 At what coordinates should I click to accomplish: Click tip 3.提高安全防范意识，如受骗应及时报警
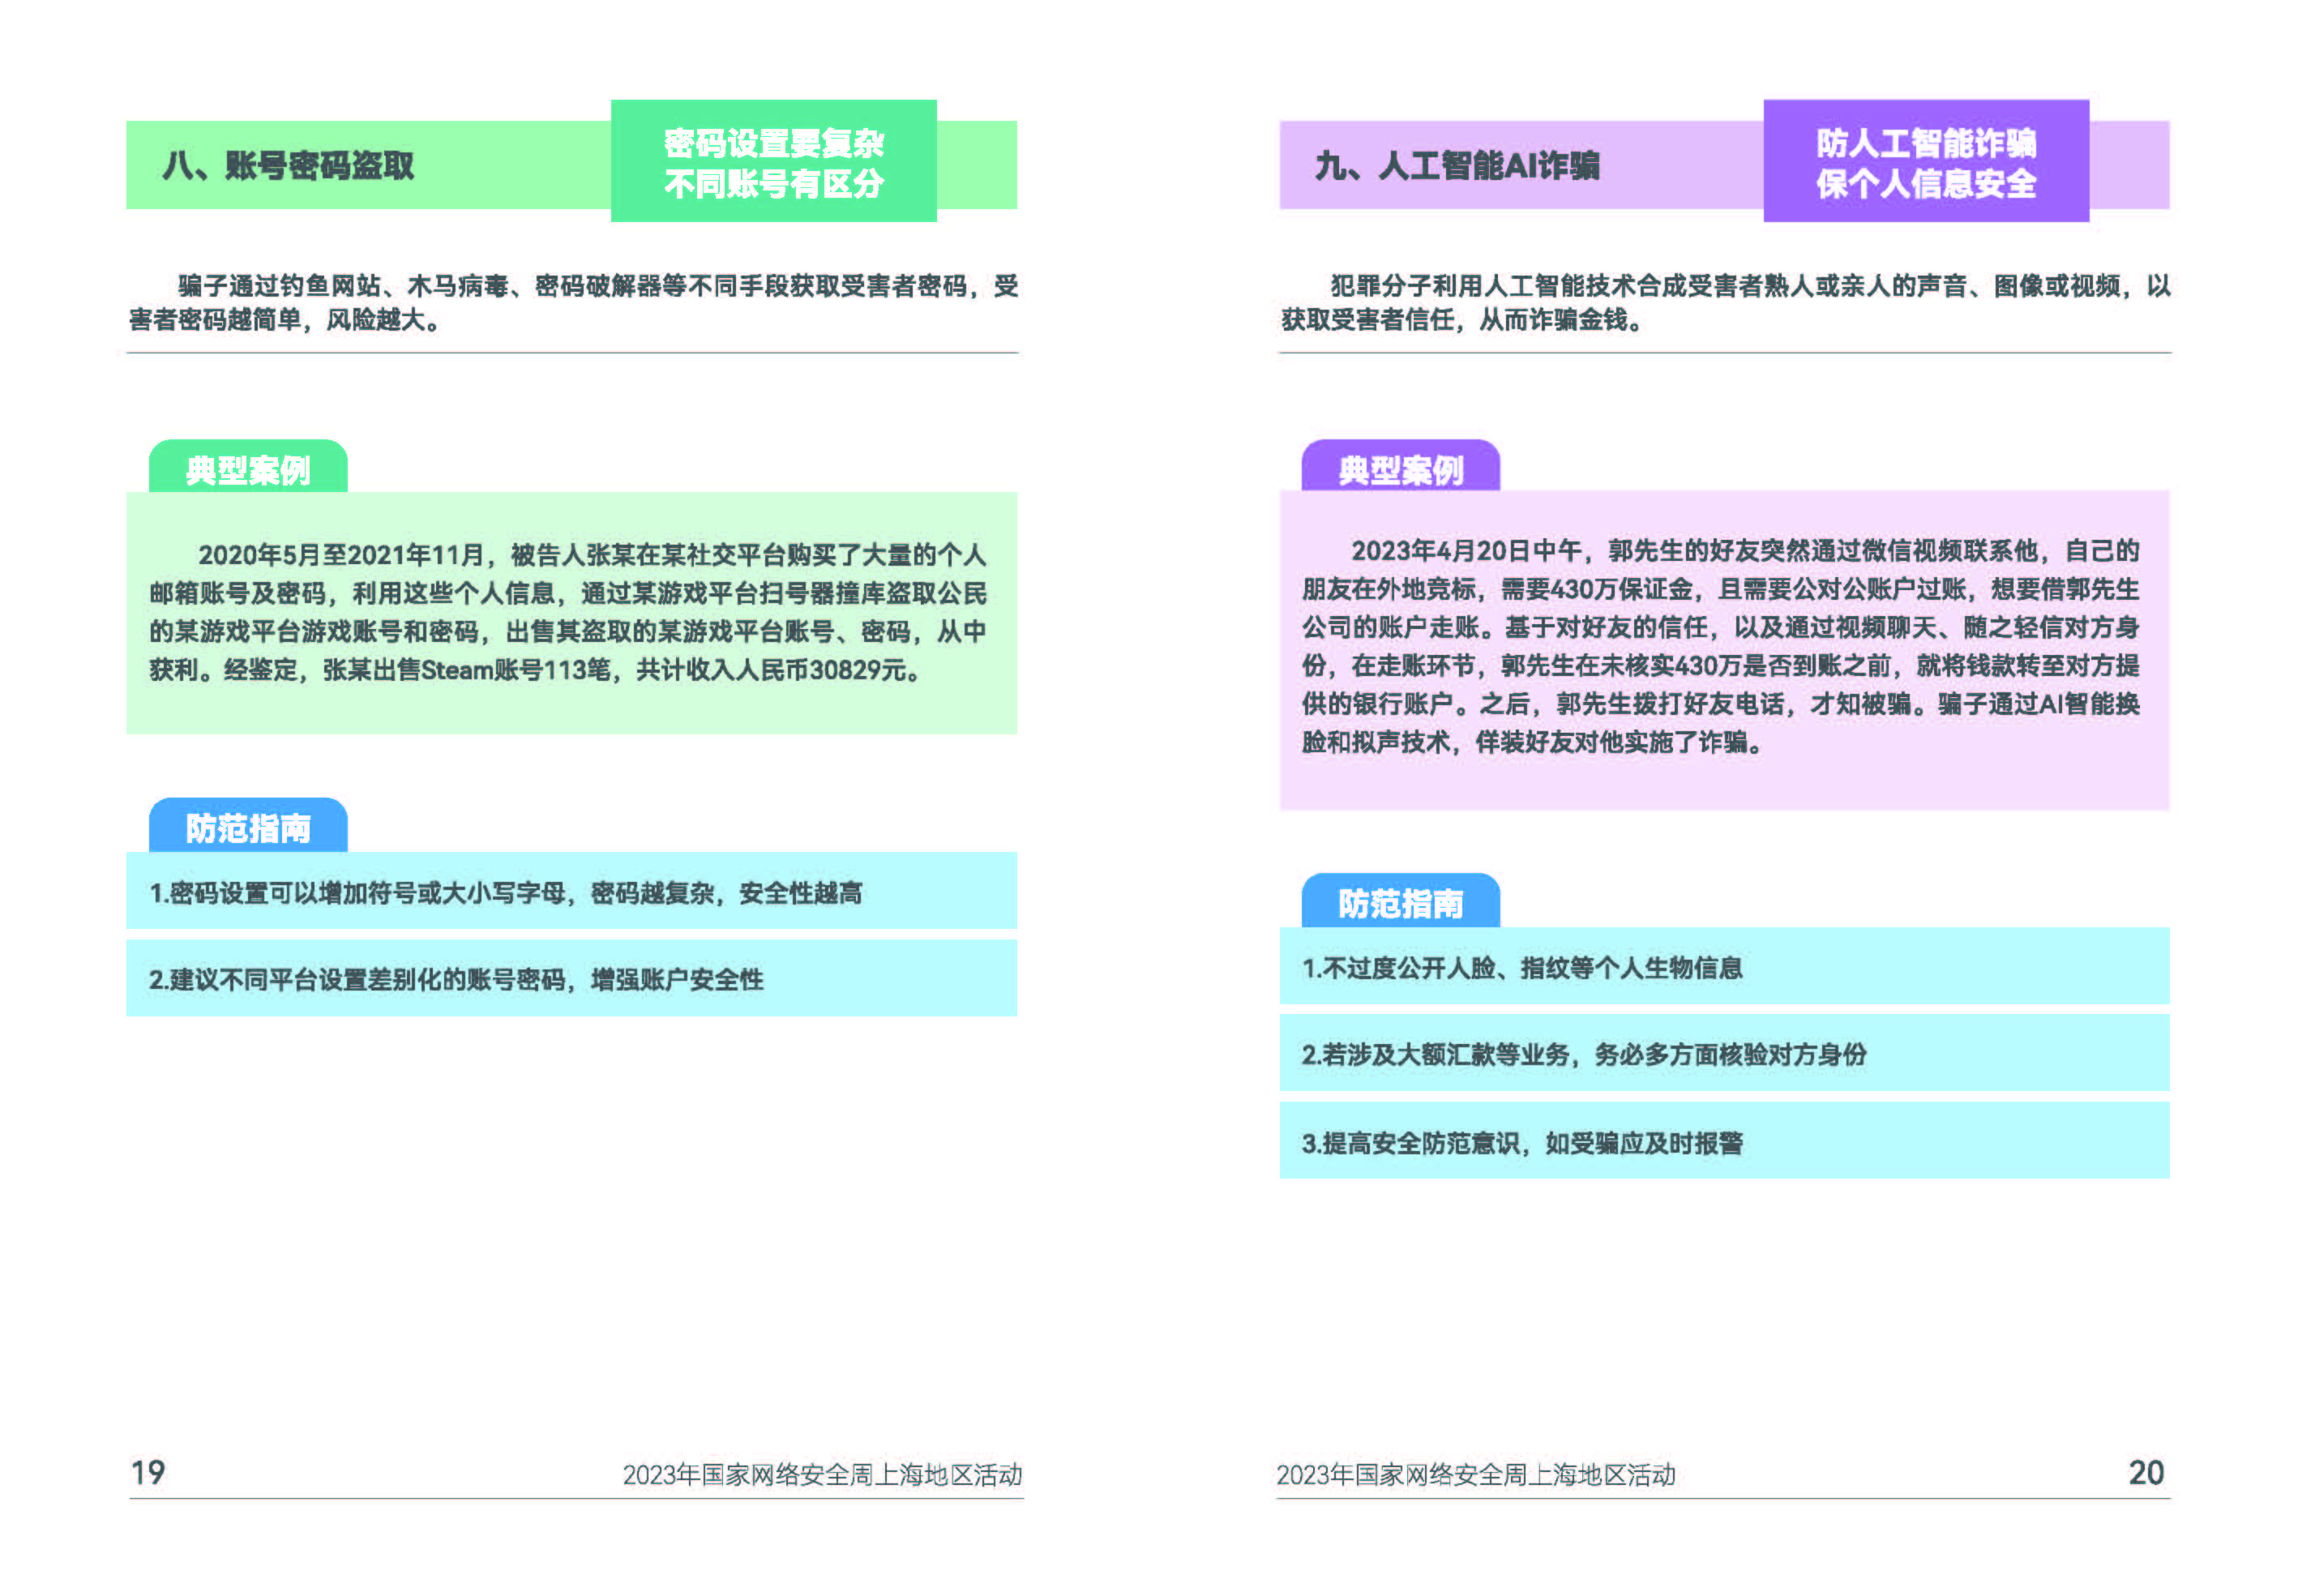tap(1724, 1141)
